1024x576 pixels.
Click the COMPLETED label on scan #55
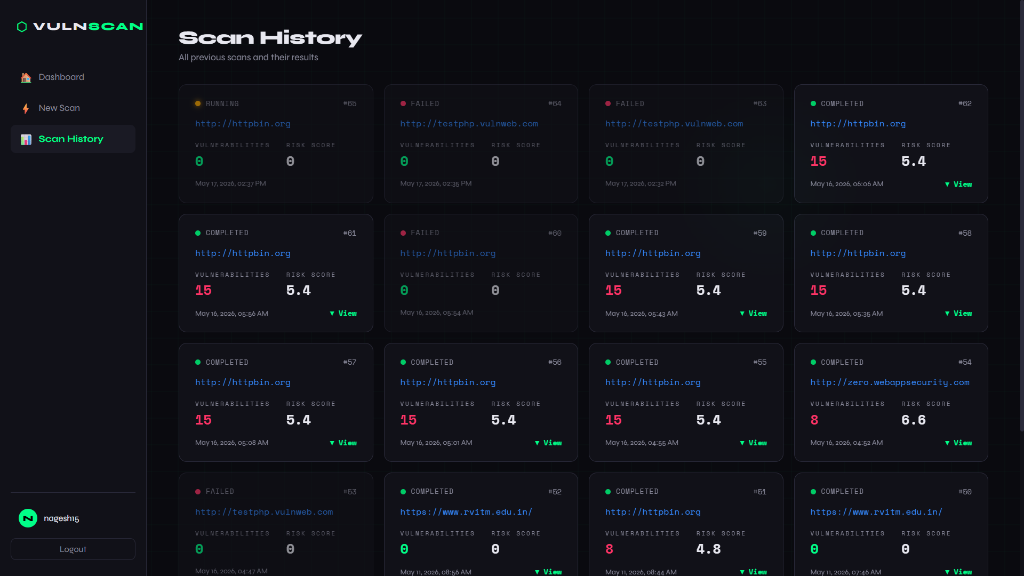click(637, 362)
